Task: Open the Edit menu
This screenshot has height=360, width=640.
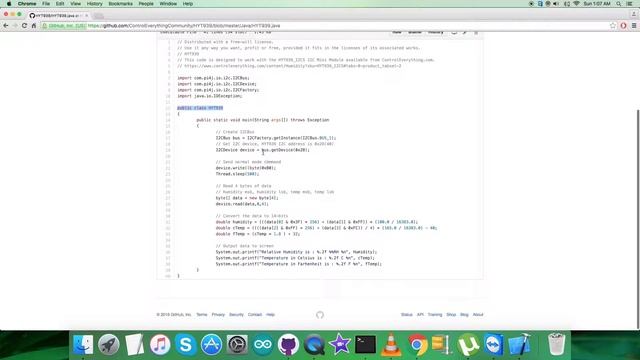Action: pyautogui.click(x=60, y=4)
